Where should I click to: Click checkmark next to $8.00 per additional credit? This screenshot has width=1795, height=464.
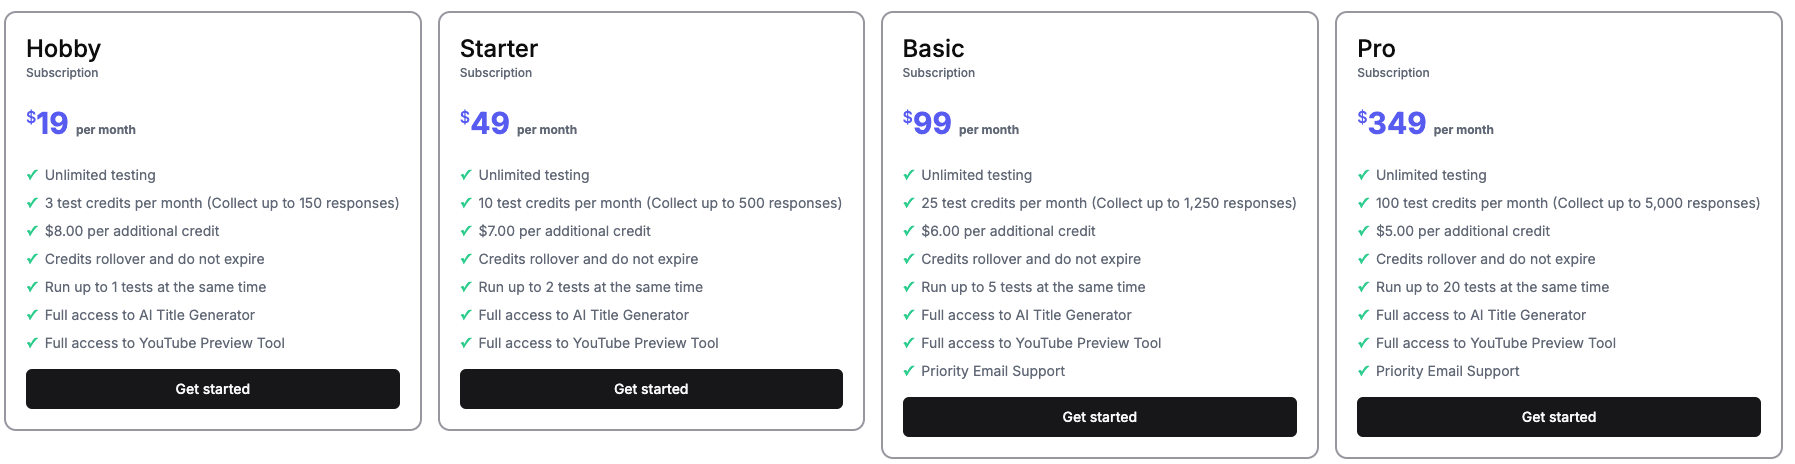32,231
